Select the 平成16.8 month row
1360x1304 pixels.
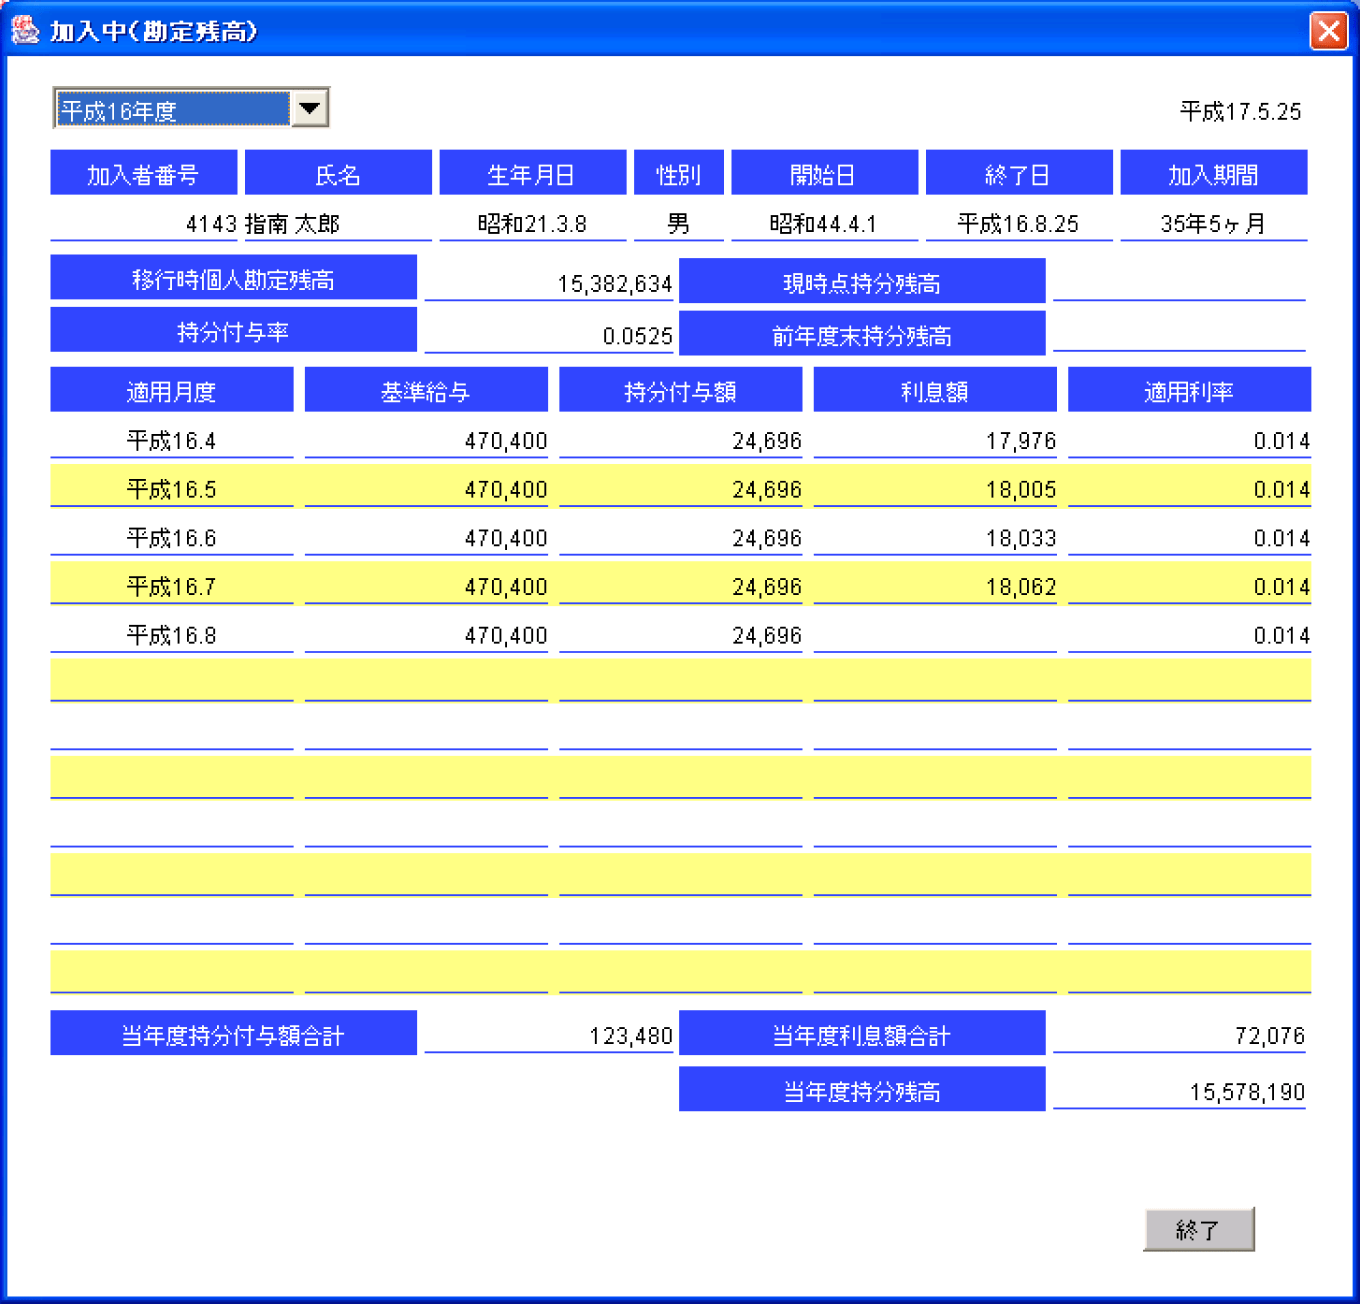pyautogui.click(x=680, y=634)
